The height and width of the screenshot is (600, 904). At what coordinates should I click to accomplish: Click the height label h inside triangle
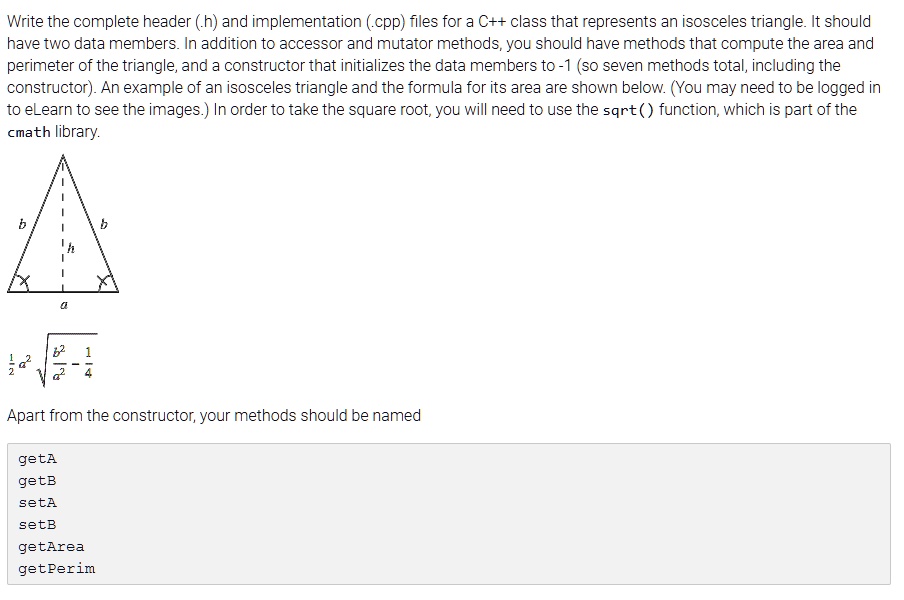tap(71, 248)
